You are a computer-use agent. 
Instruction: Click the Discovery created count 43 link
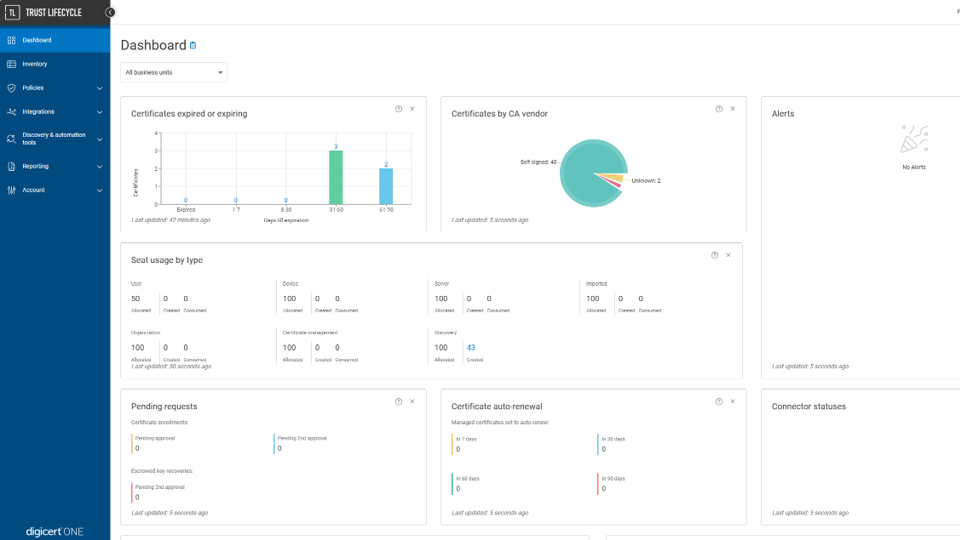click(x=471, y=348)
